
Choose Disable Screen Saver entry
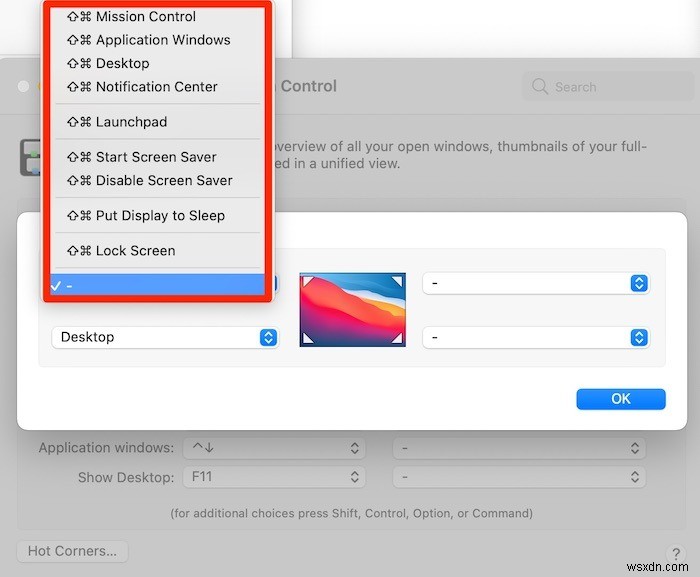tap(157, 180)
